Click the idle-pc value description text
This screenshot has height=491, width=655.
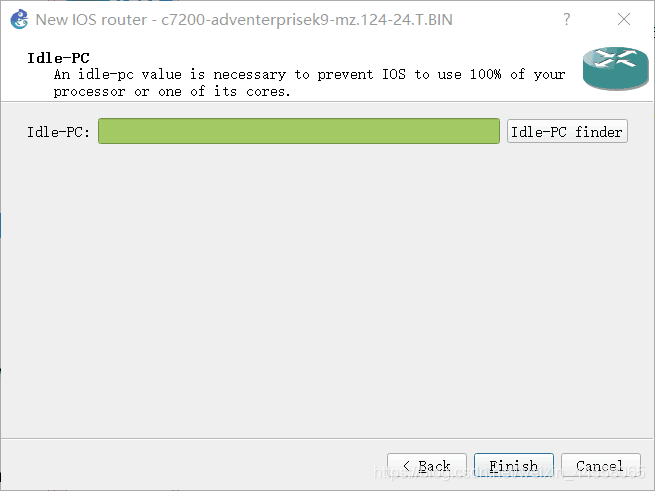coord(309,83)
